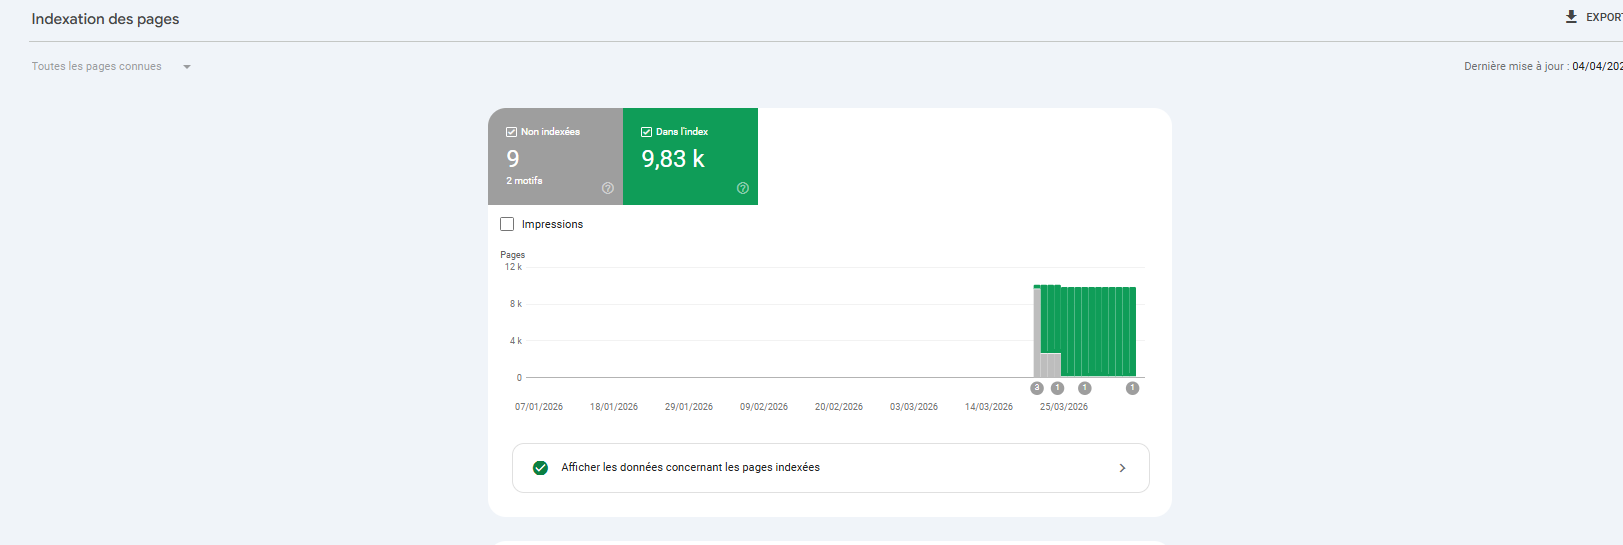Open help icon in Non indexées card
The width and height of the screenshot is (1623, 545).
(x=608, y=188)
